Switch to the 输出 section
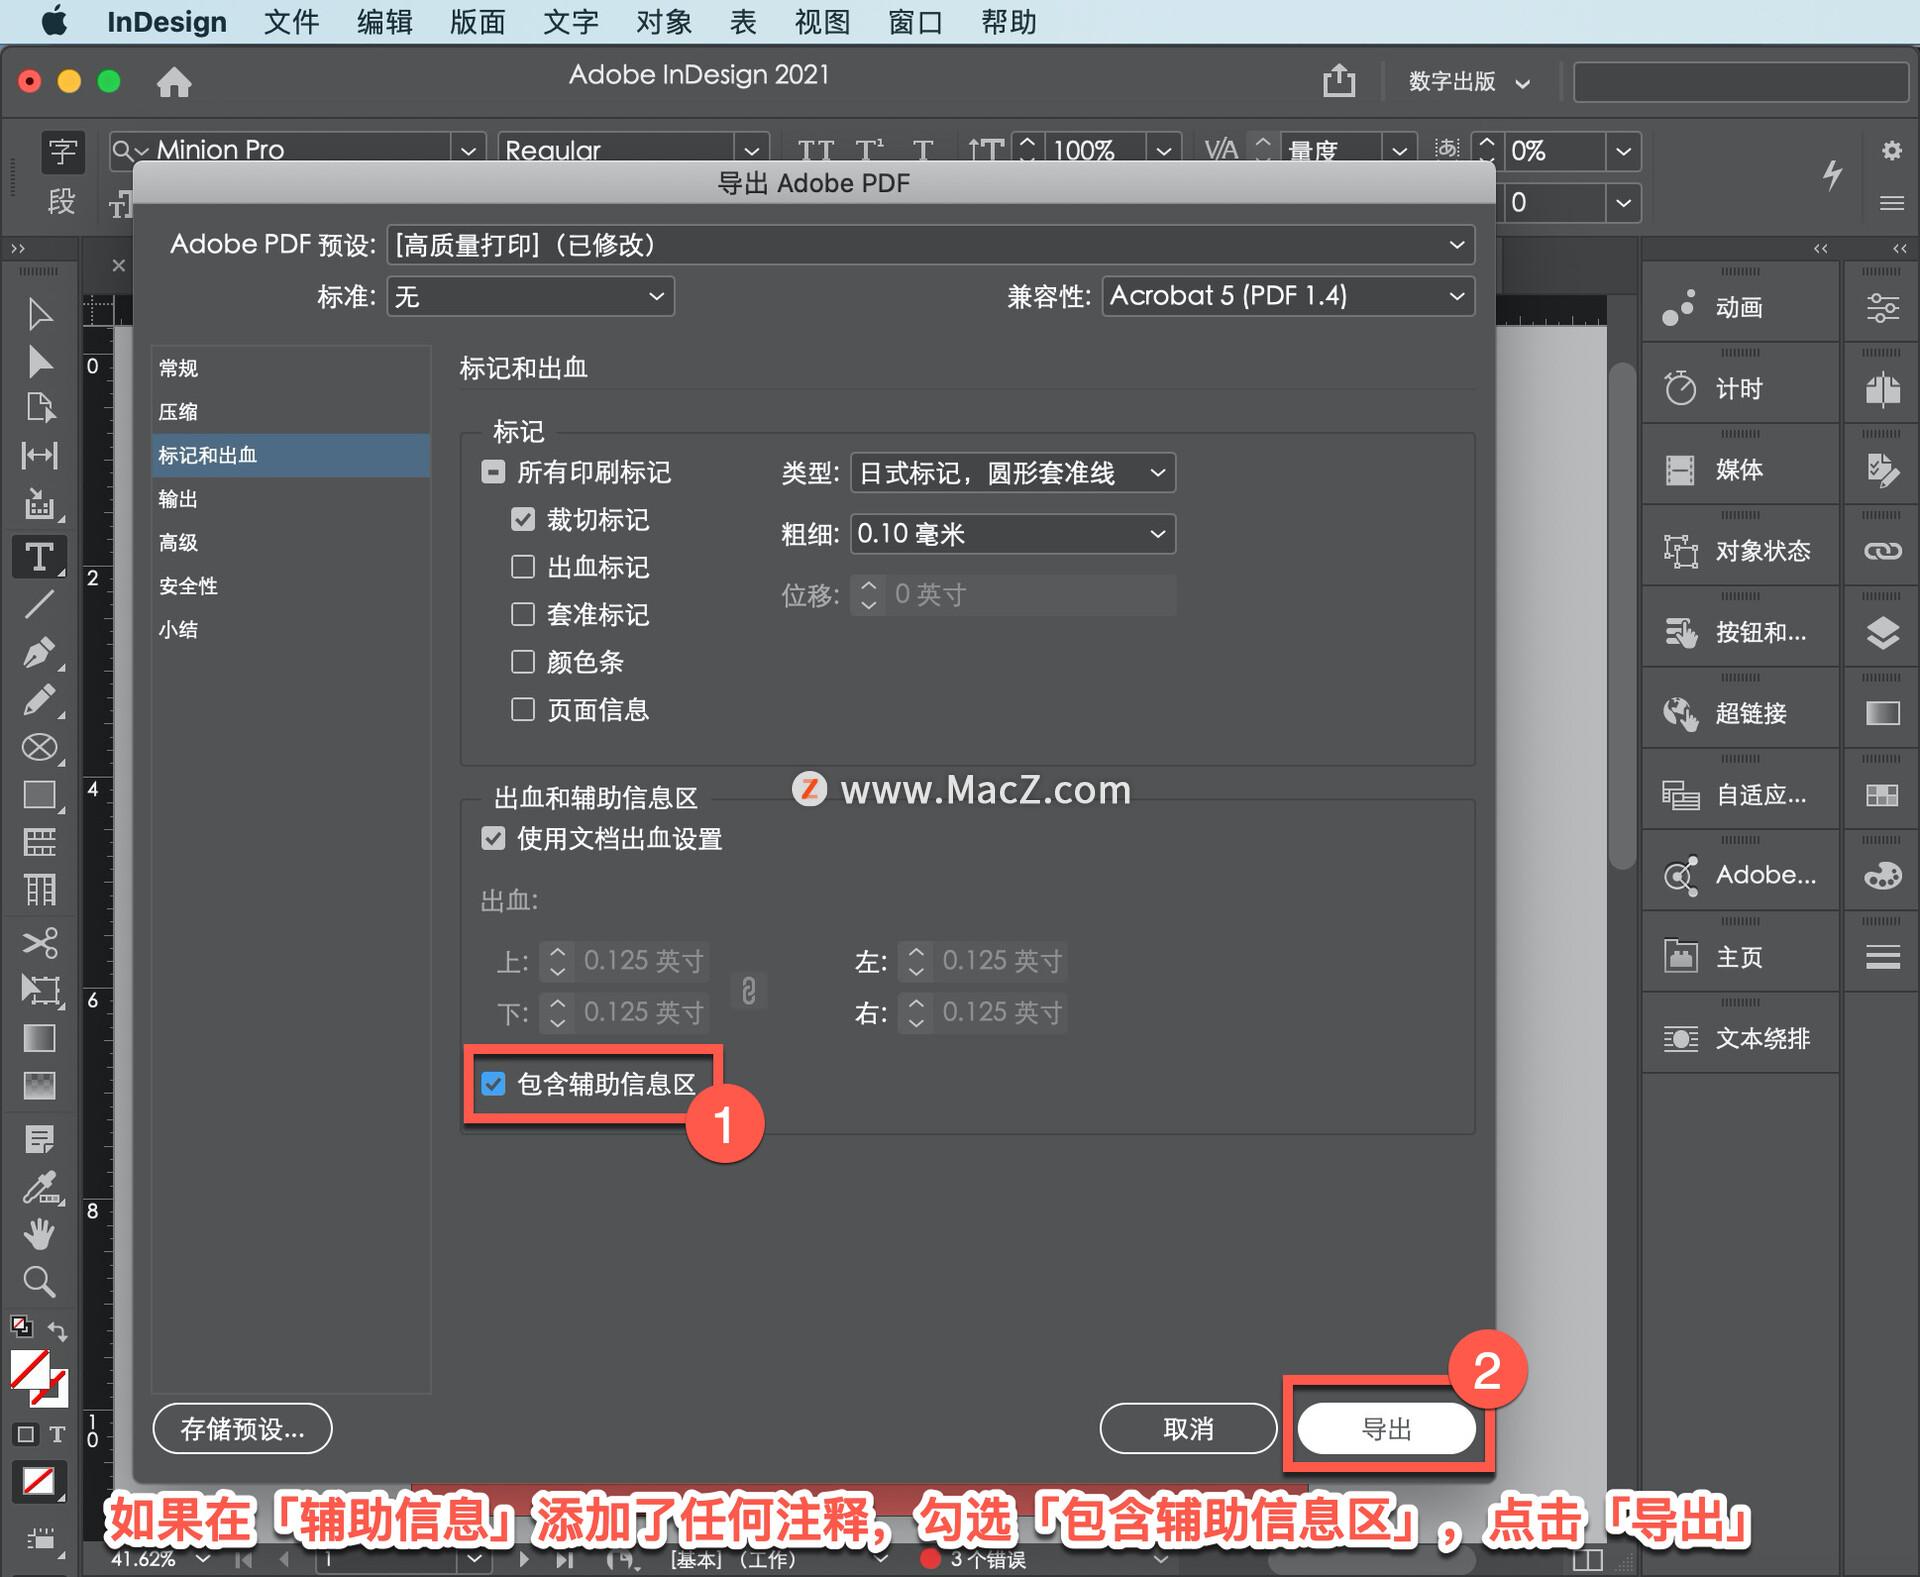The image size is (1920, 1577). 290,499
